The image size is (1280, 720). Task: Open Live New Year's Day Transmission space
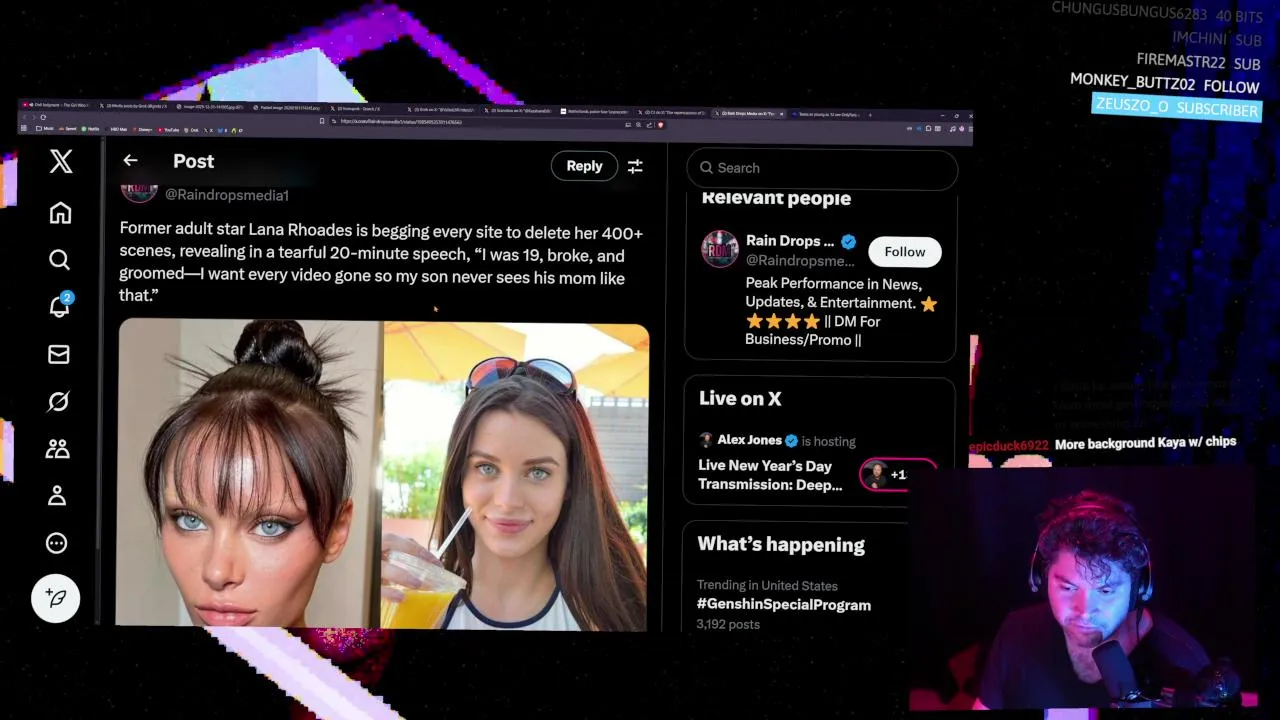point(770,475)
